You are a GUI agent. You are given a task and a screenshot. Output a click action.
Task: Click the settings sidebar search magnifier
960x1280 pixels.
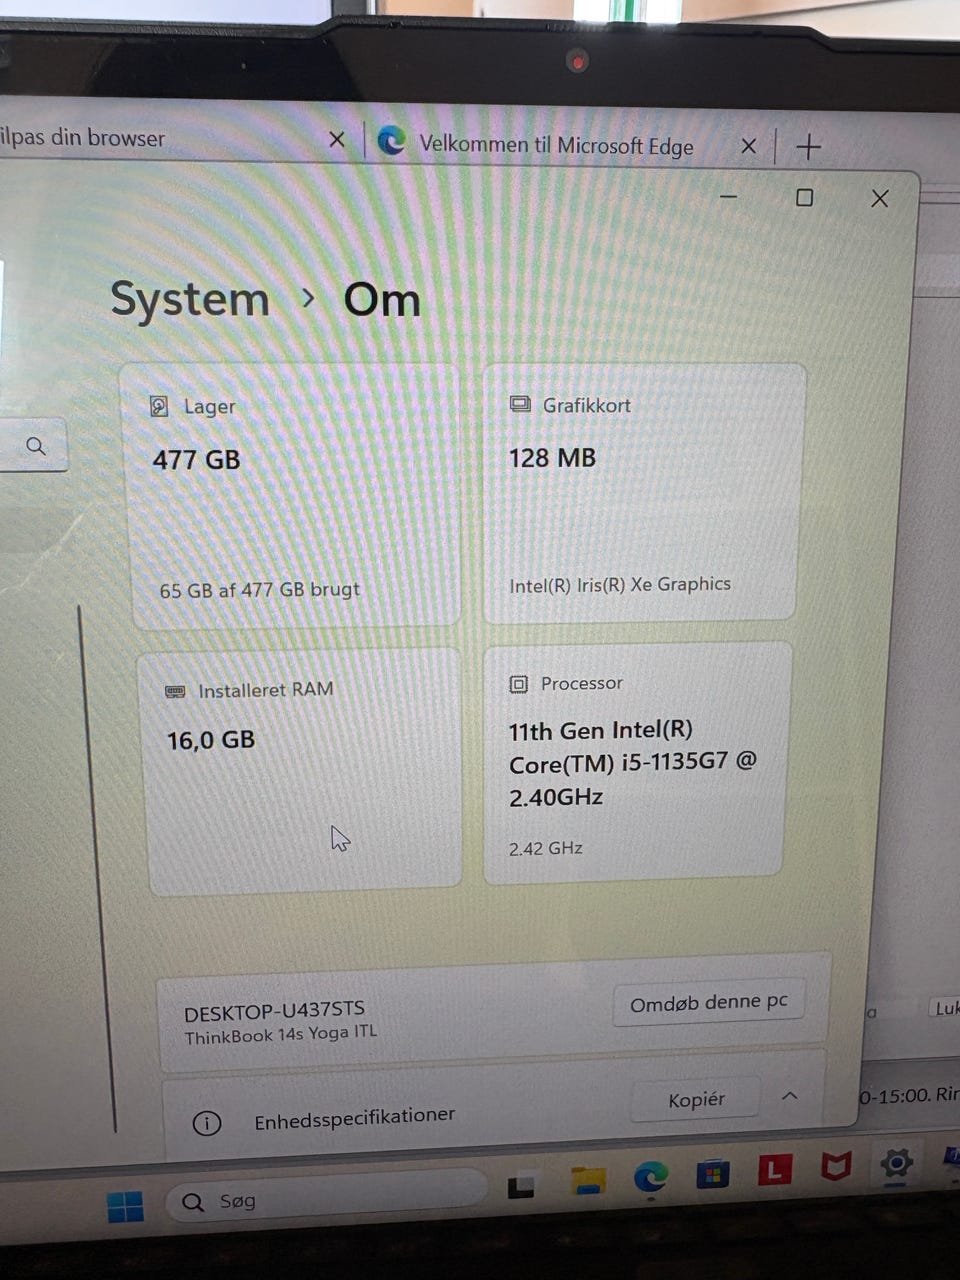pyautogui.click(x=36, y=446)
